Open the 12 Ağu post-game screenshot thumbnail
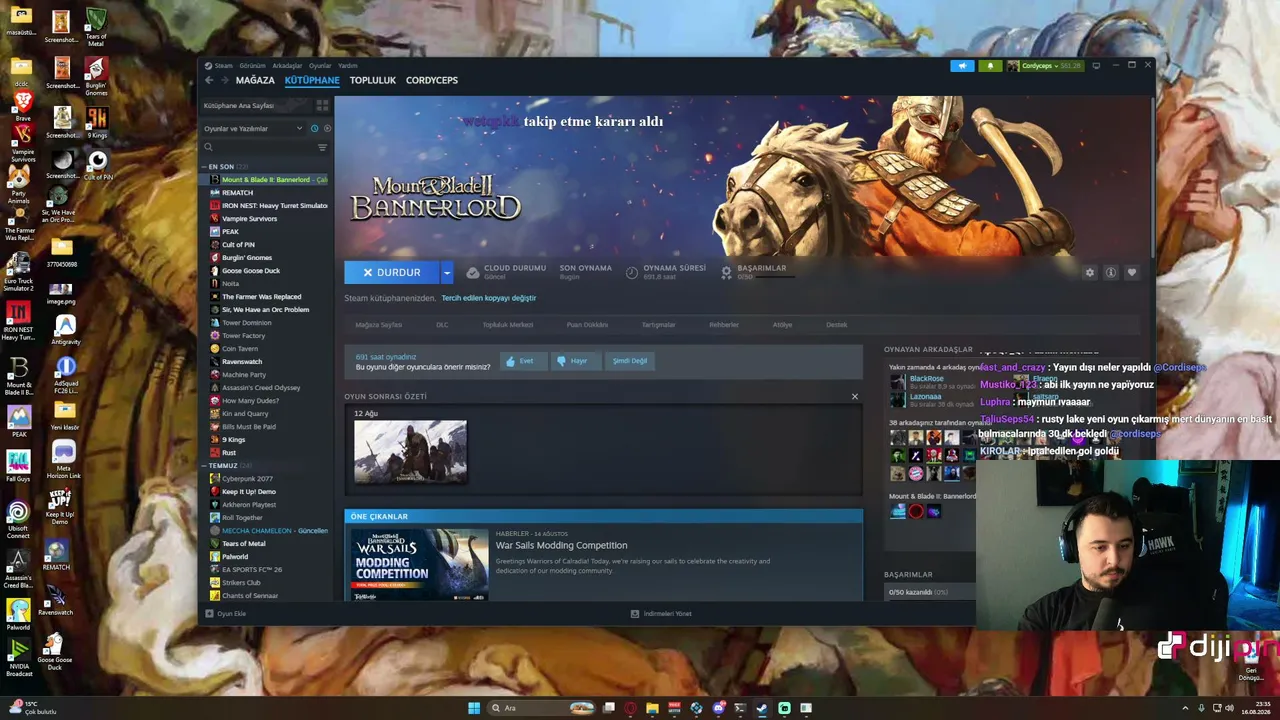The height and width of the screenshot is (720, 1280). pyautogui.click(x=410, y=452)
